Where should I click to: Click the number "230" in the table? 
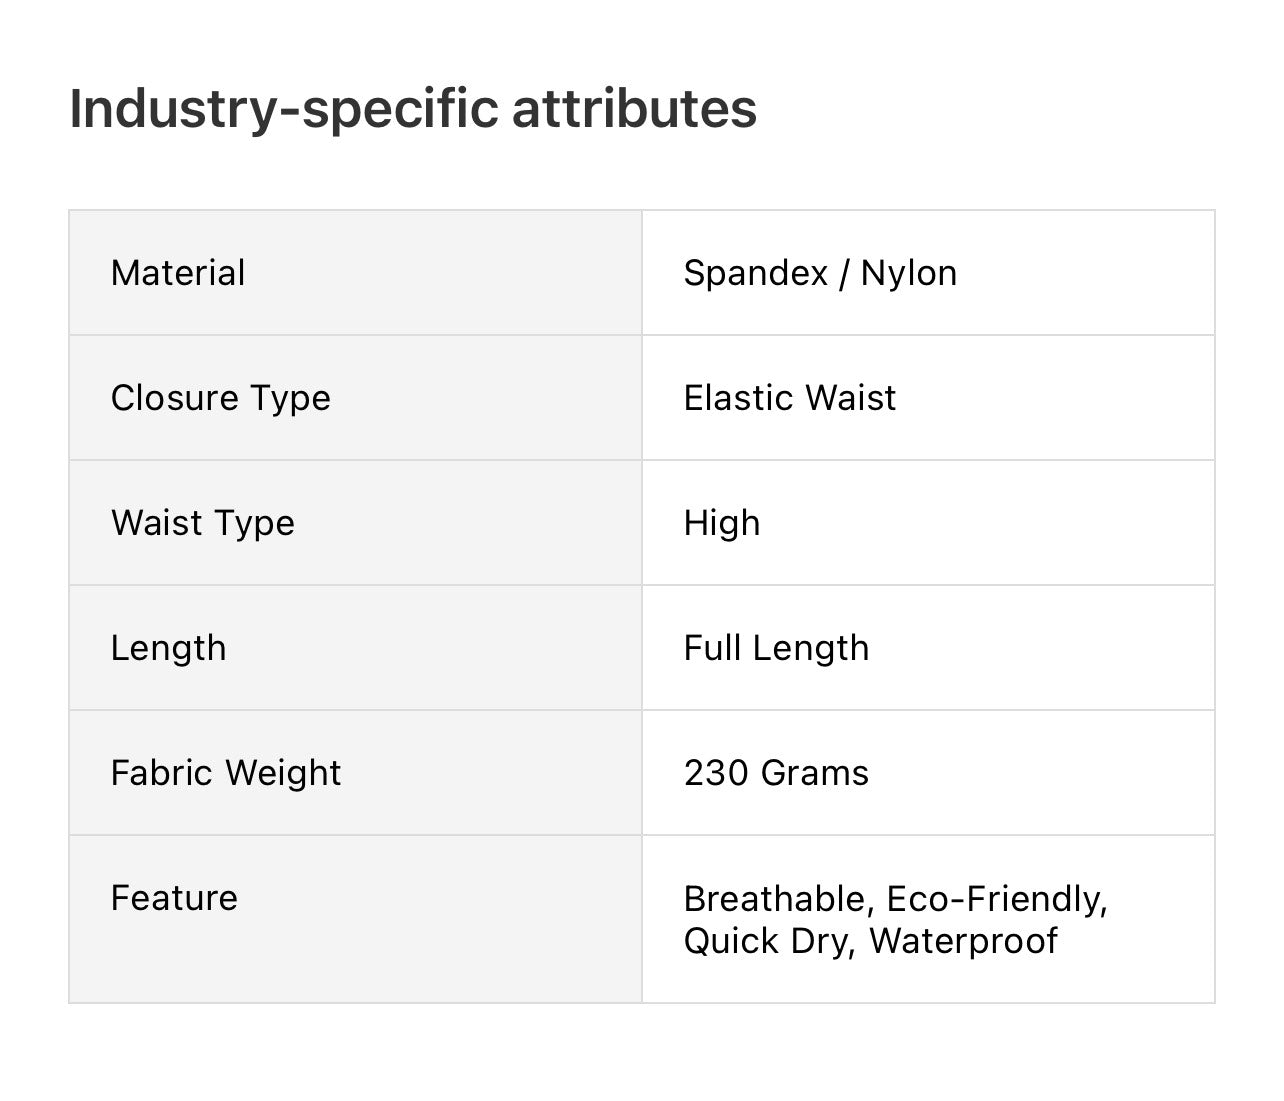coord(716,773)
